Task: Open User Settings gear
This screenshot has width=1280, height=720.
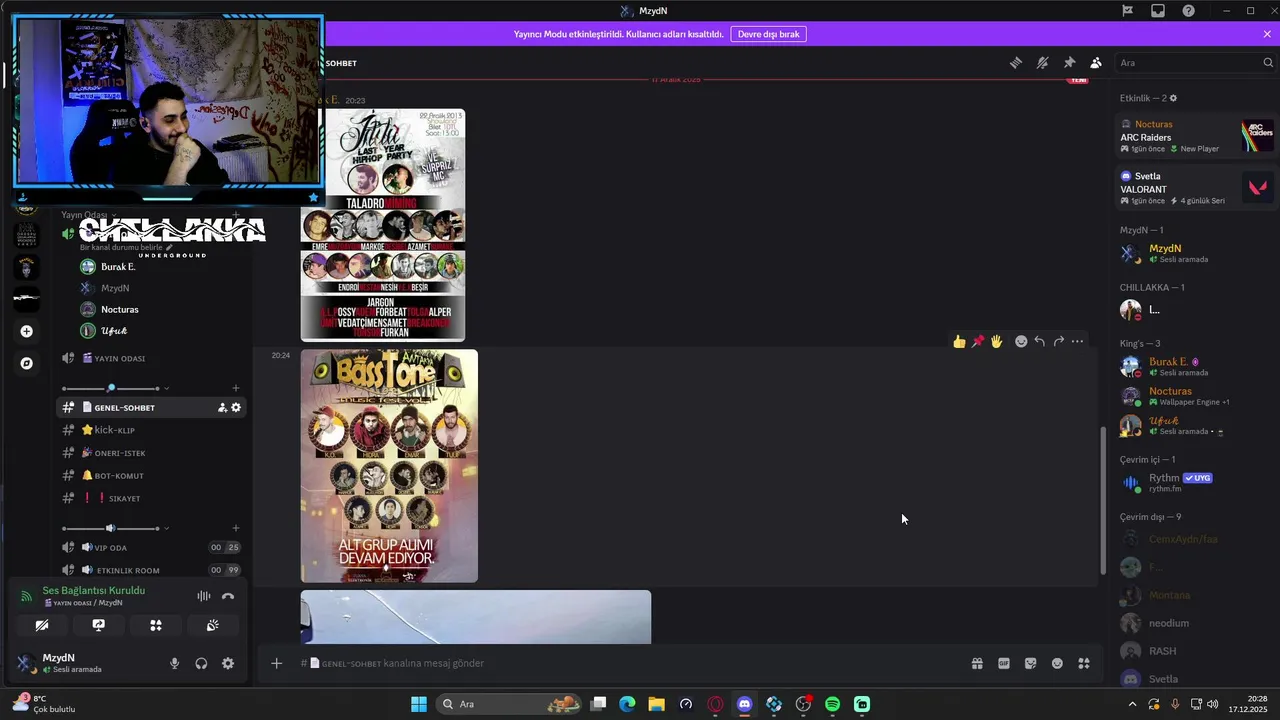Action: [228, 663]
